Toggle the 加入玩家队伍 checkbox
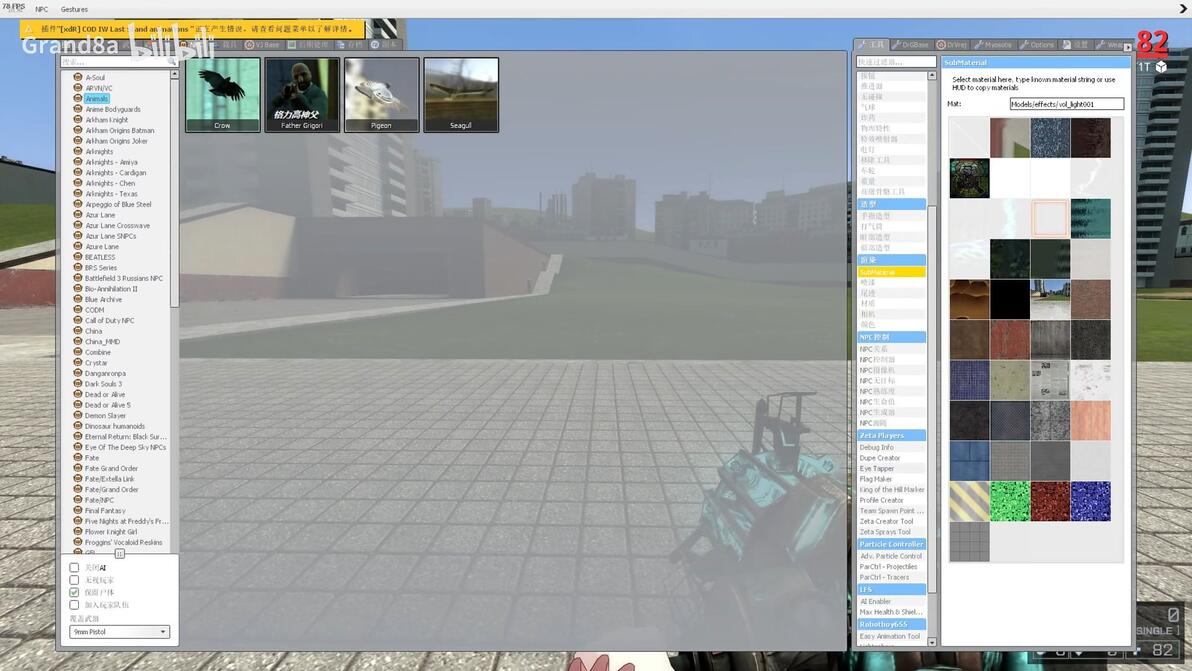Screen dimensions: 1192x671 (74, 605)
